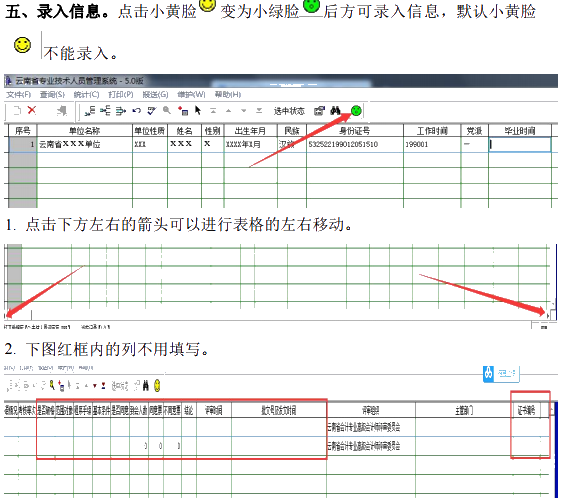Click the 单位名称 column header
Image resolution: width=566 pixels, height=503 pixels.
pos(85,131)
